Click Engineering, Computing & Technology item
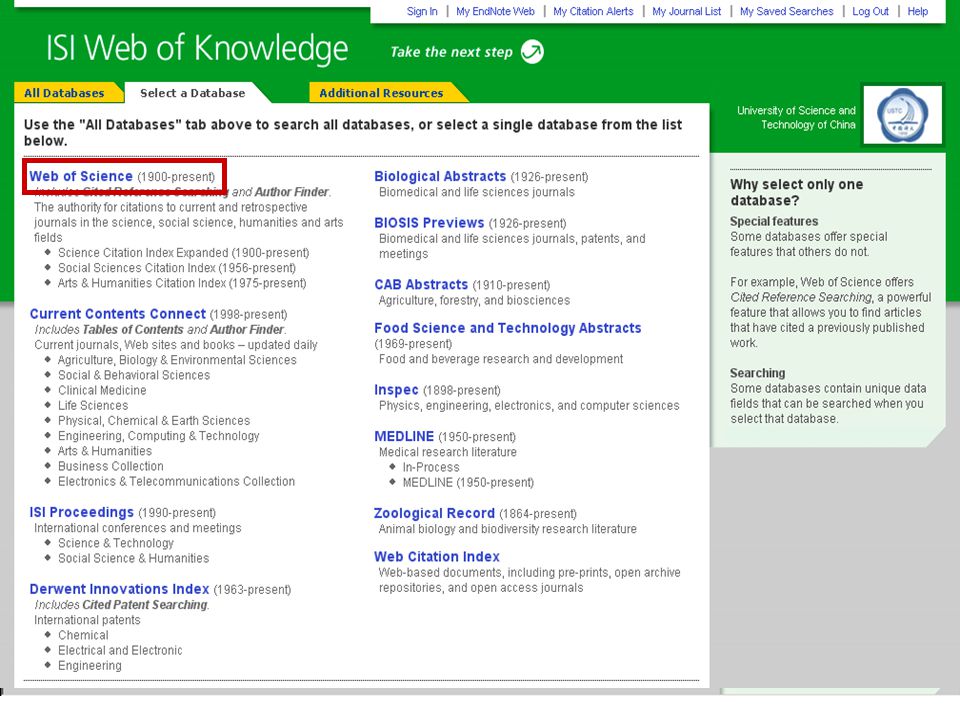 click(x=159, y=436)
